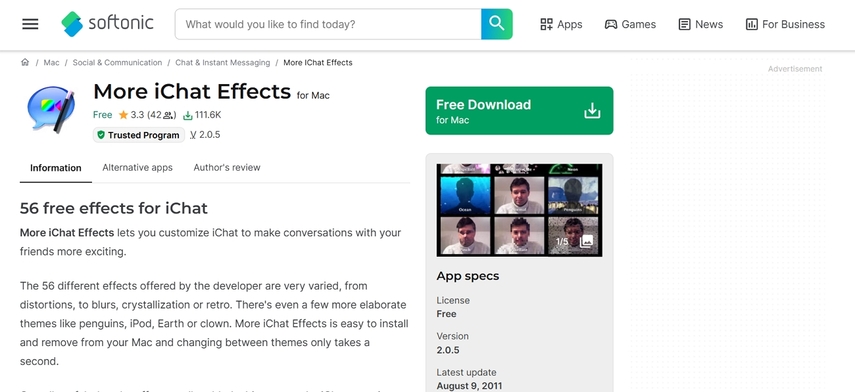Click the Softonic logo
Screen dimensions: 855x392
coord(107,24)
